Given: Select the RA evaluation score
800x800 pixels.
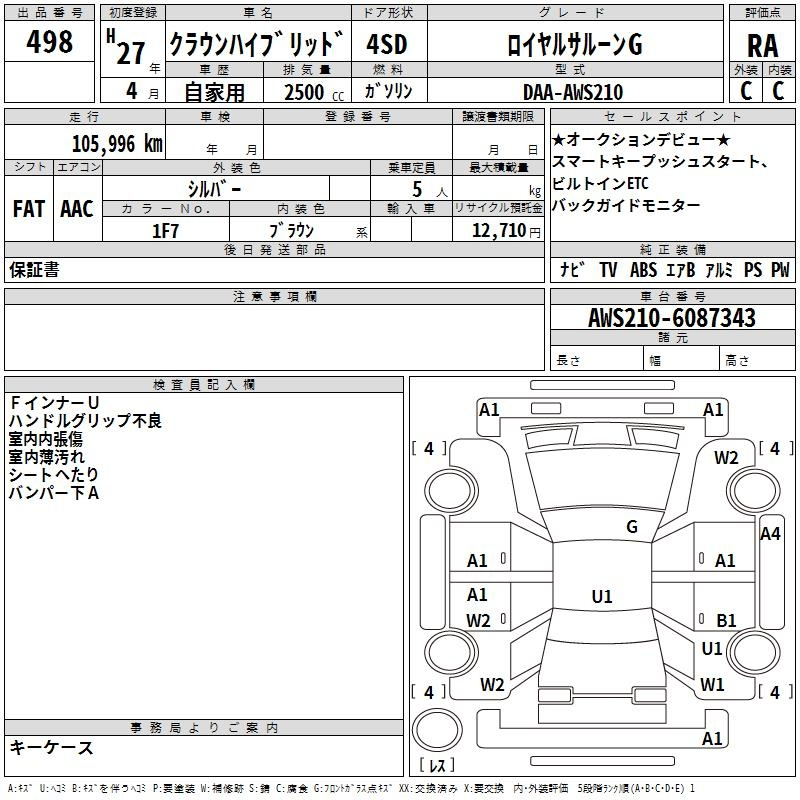Looking at the screenshot, I should pos(762,45).
